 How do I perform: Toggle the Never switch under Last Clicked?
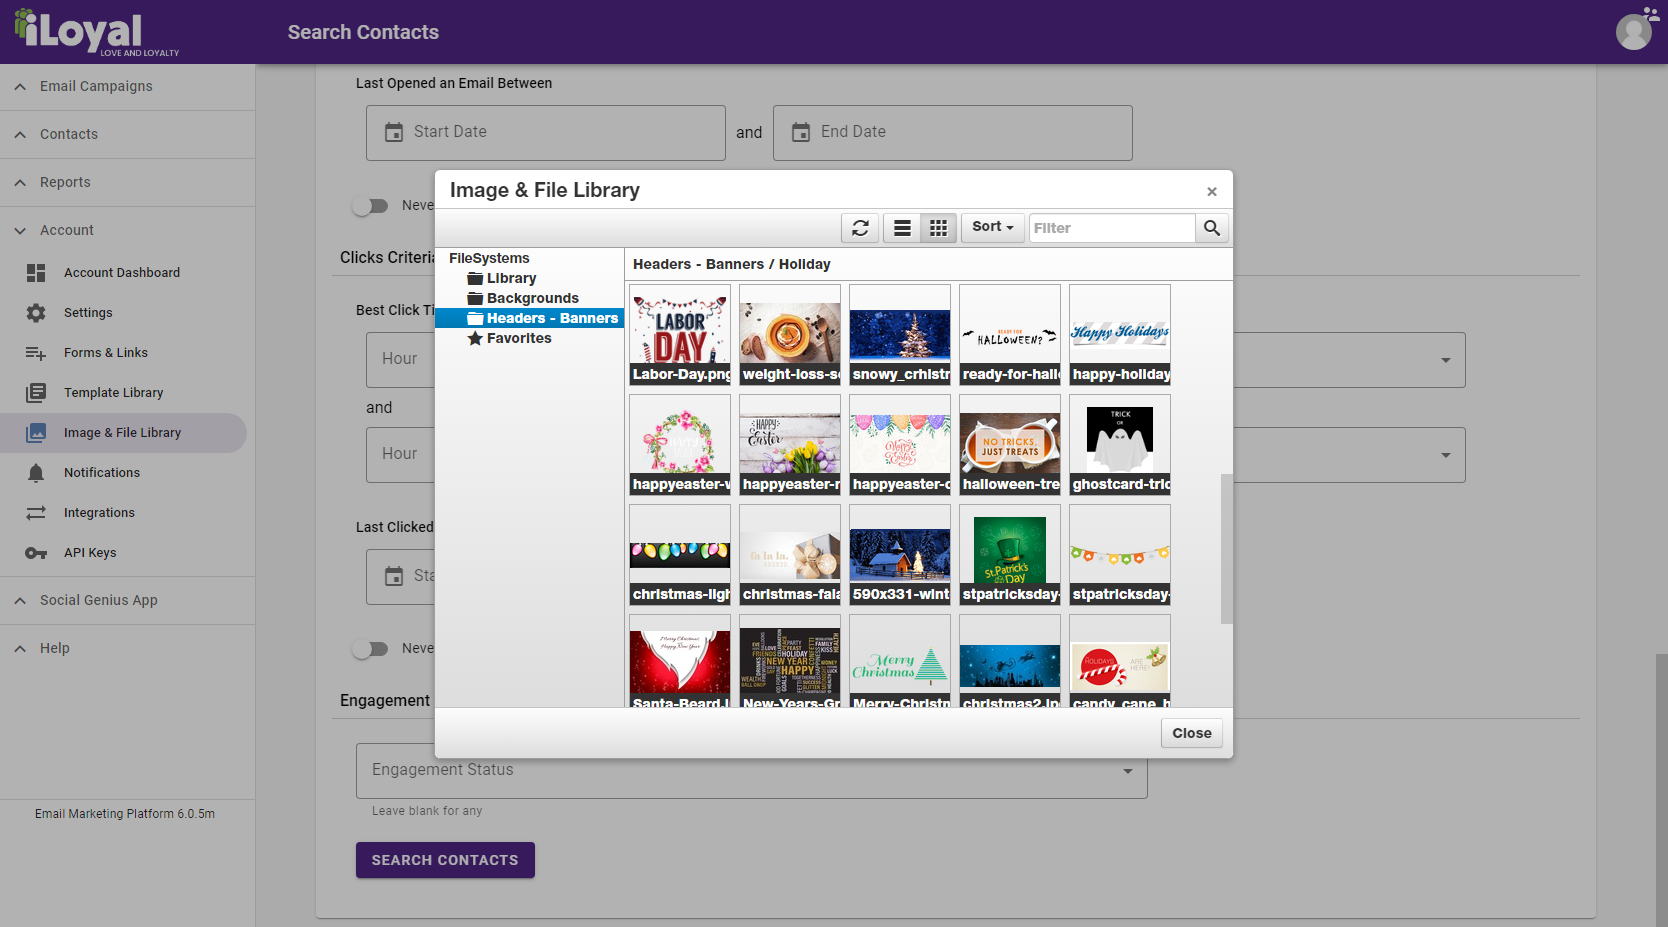point(370,649)
